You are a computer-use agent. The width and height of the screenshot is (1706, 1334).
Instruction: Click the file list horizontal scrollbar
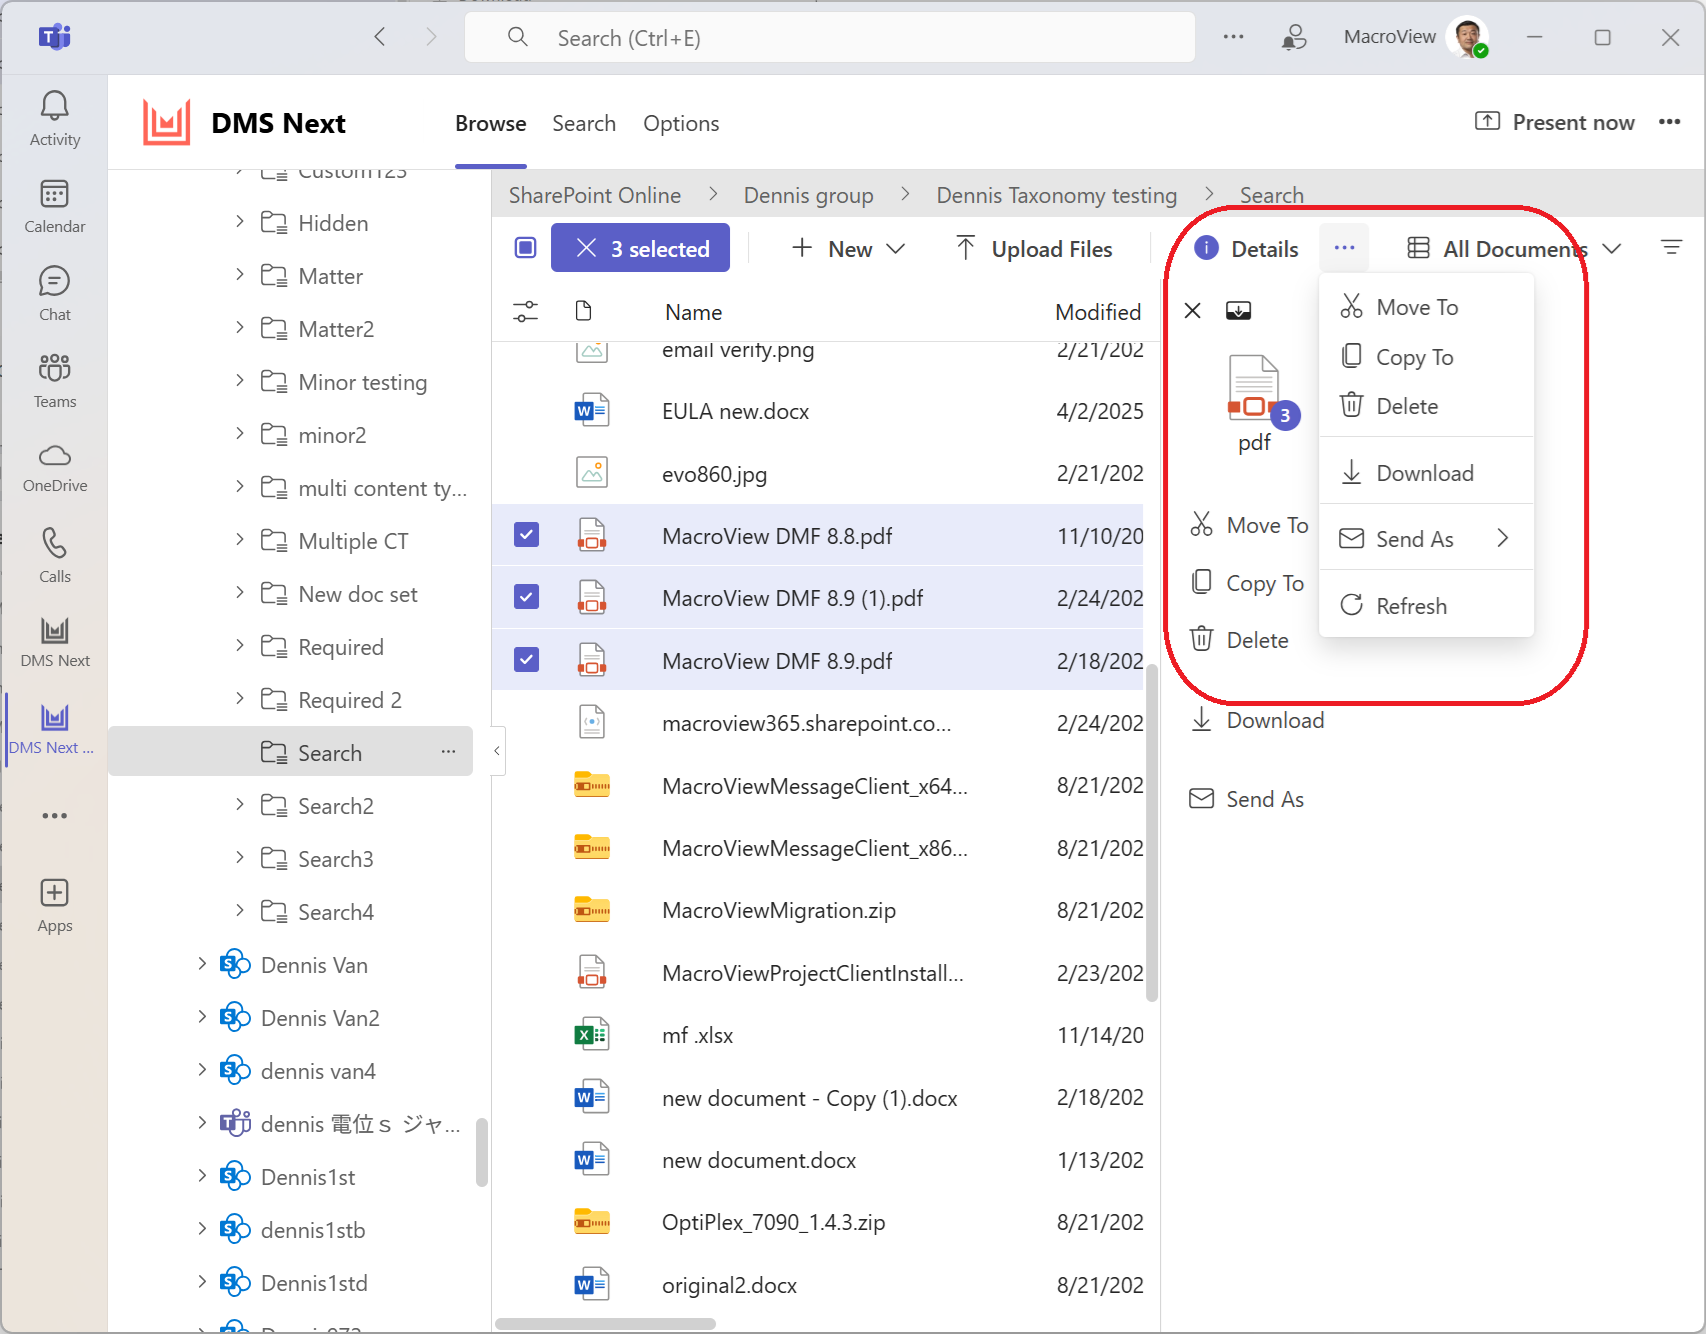(606, 1323)
